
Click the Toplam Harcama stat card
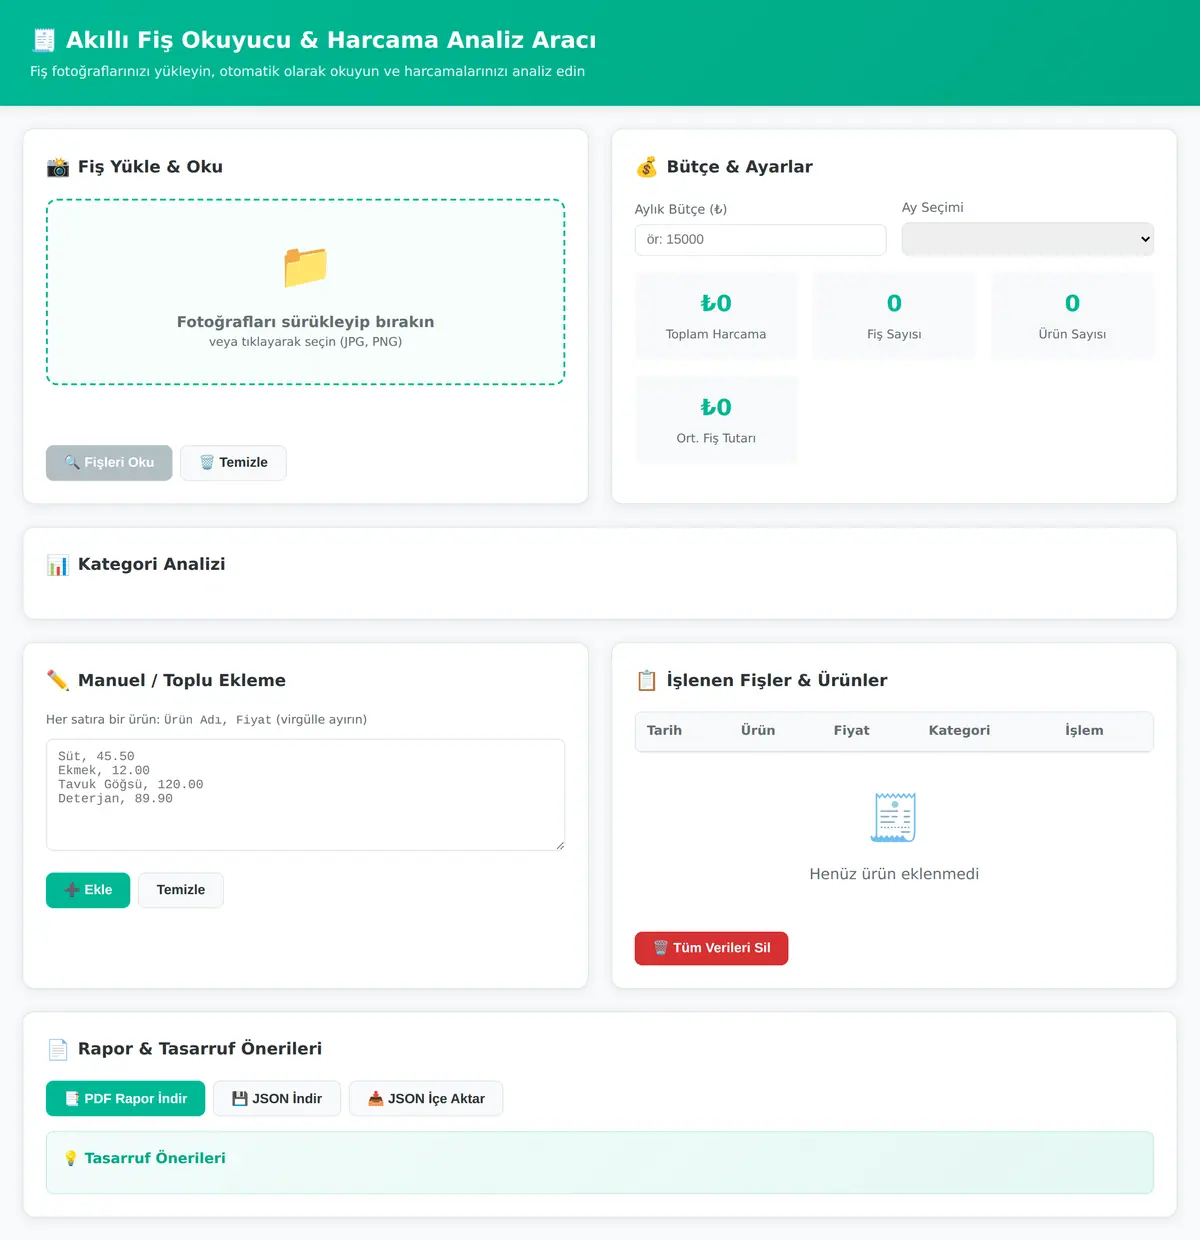[716, 316]
